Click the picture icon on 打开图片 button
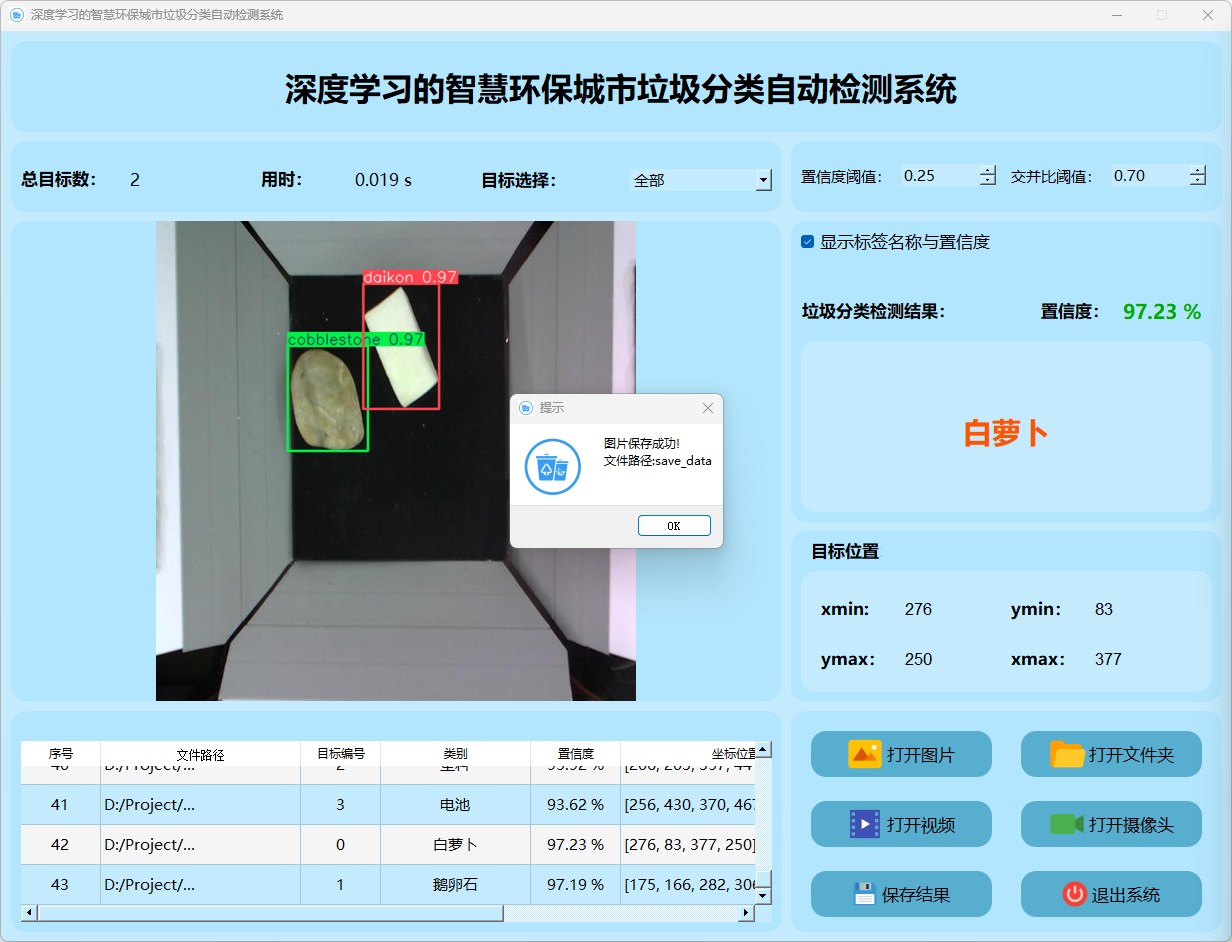The height and width of the screenshot is (942, 1232). click(x=864, y=754)
